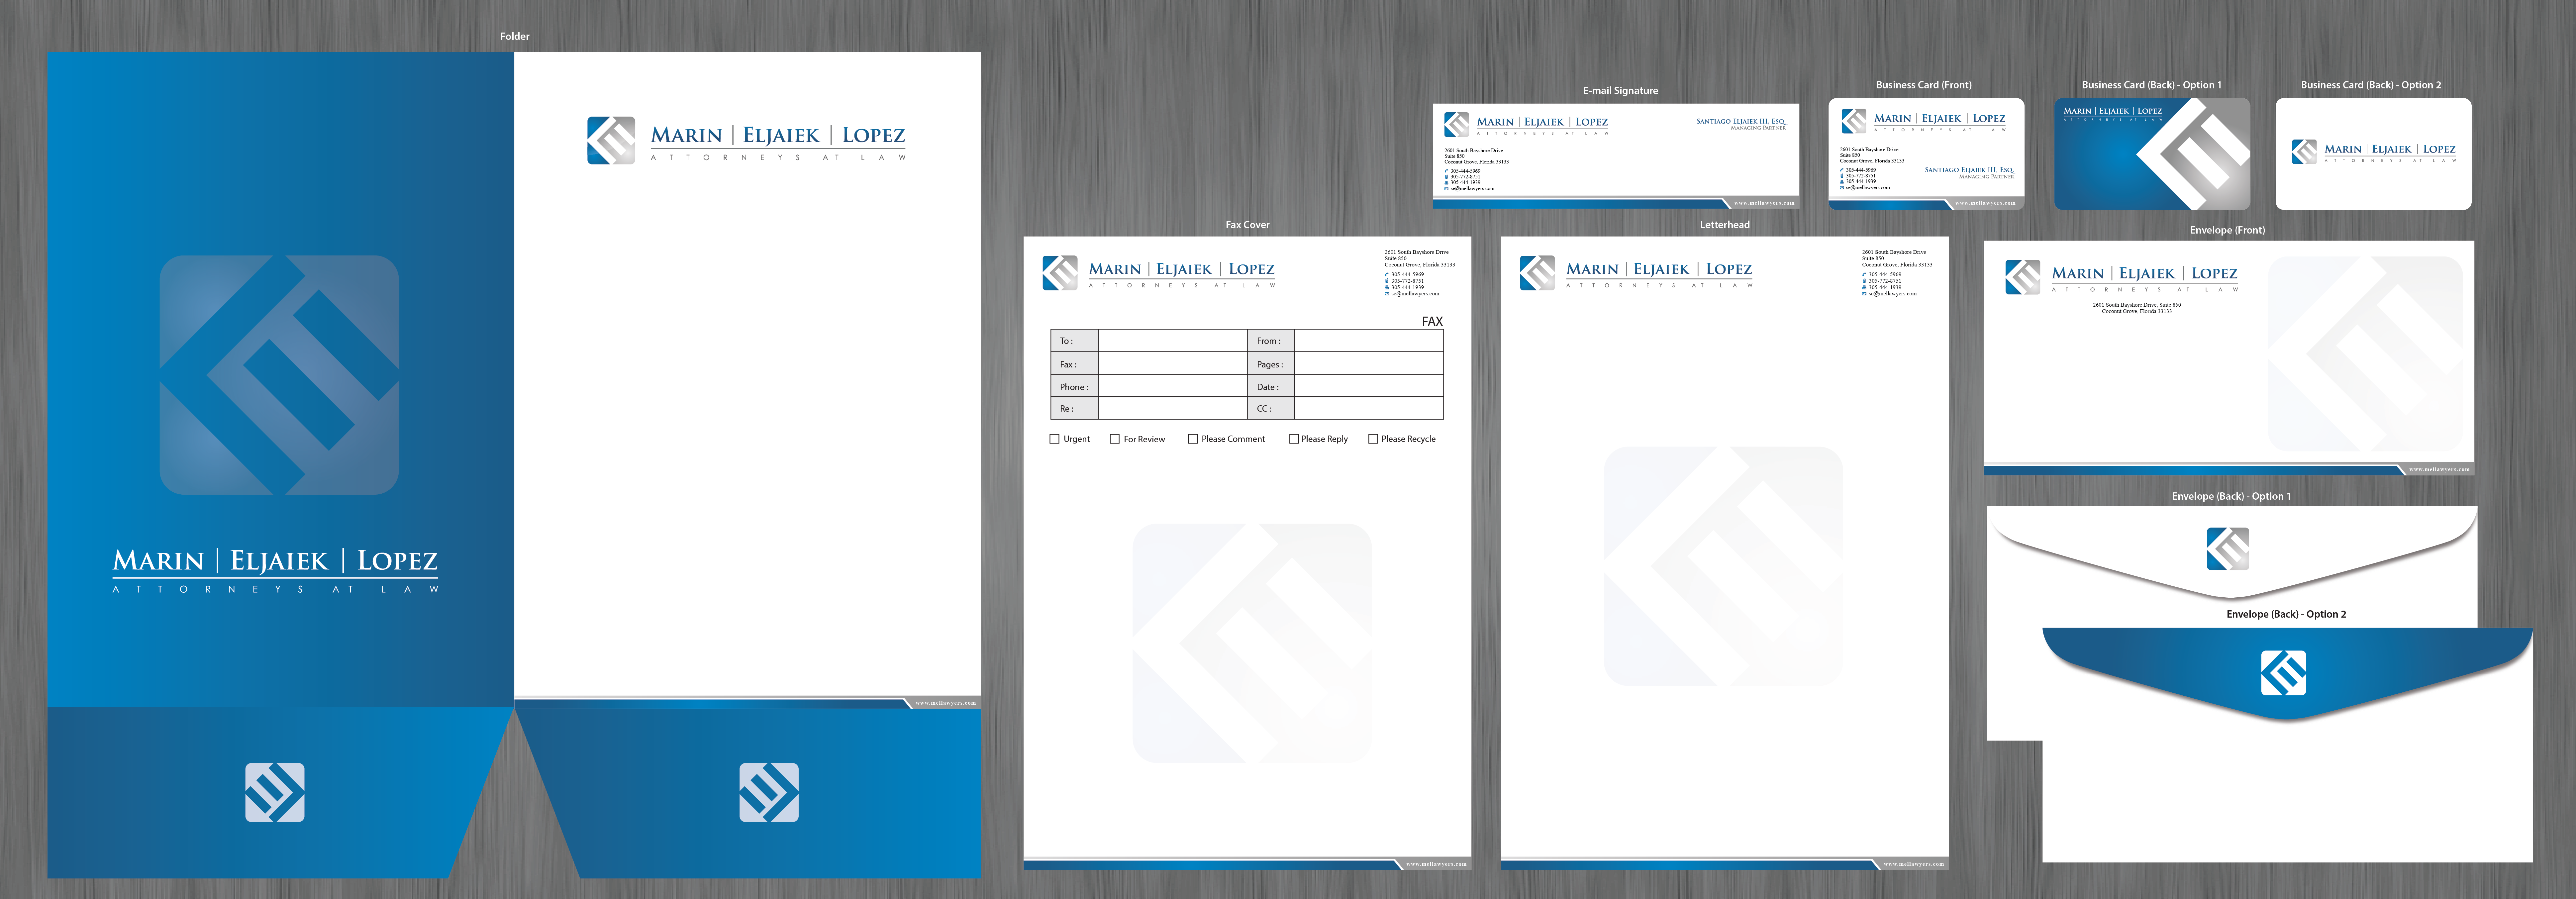The height and width of the screenshot is (899, 2576).
Task: Click the logo on Envelope Back Option 1 flap
Action: pyautogui.click(x=2228, y=549)
